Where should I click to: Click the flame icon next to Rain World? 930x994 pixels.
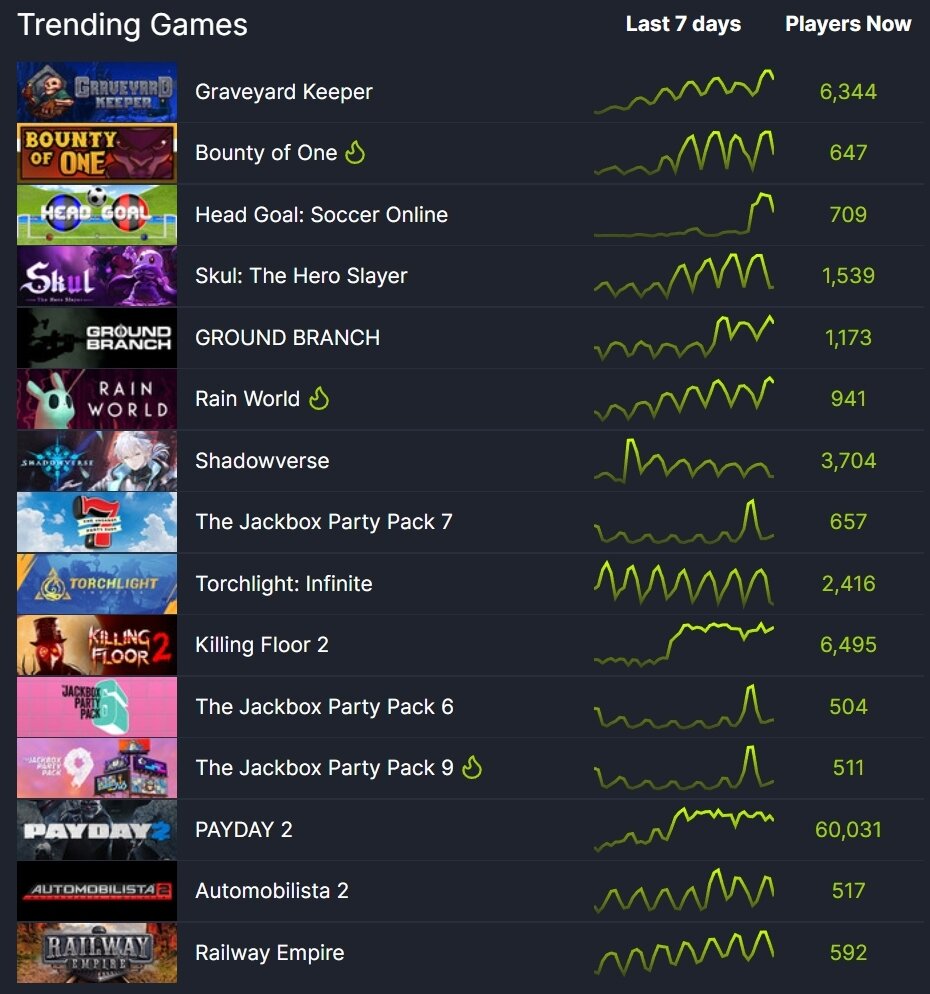pyautogui.click(x=319, y=398)
